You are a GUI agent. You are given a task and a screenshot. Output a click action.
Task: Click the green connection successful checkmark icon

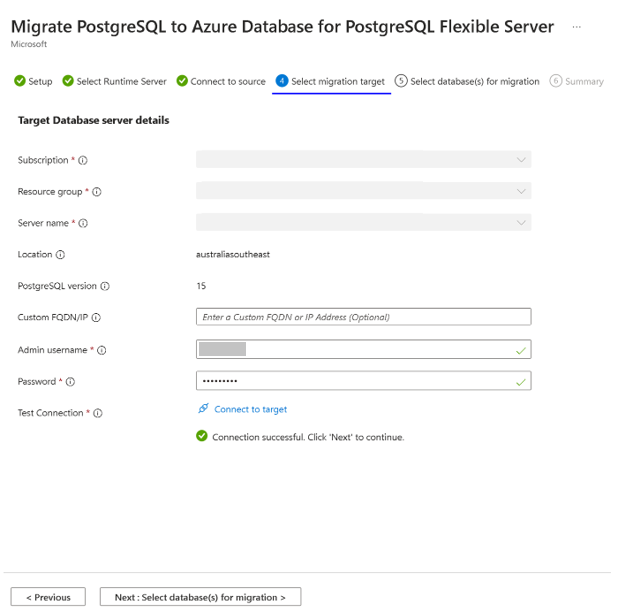[202, 436]
